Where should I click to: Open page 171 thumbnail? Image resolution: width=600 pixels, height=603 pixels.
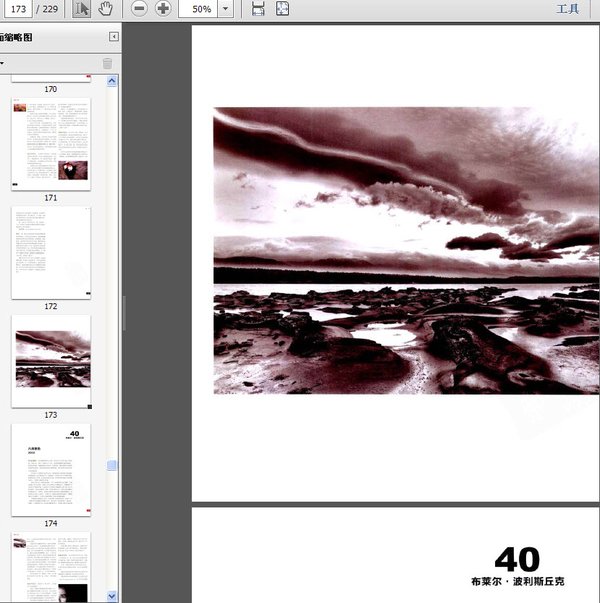point(51,144)
